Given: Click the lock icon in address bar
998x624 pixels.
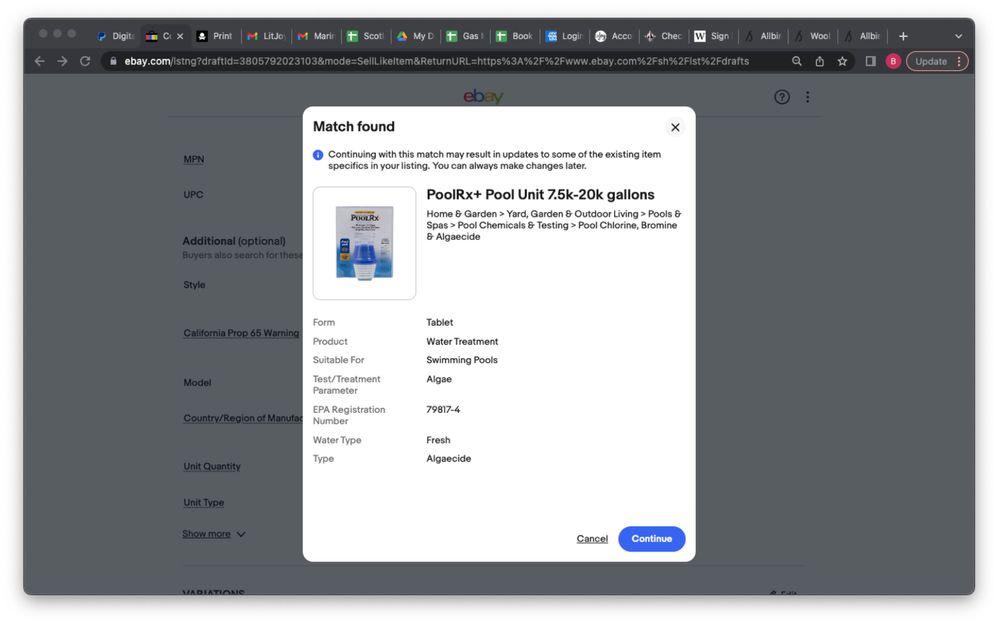Looking at the screenshot, I should (113, 61).
